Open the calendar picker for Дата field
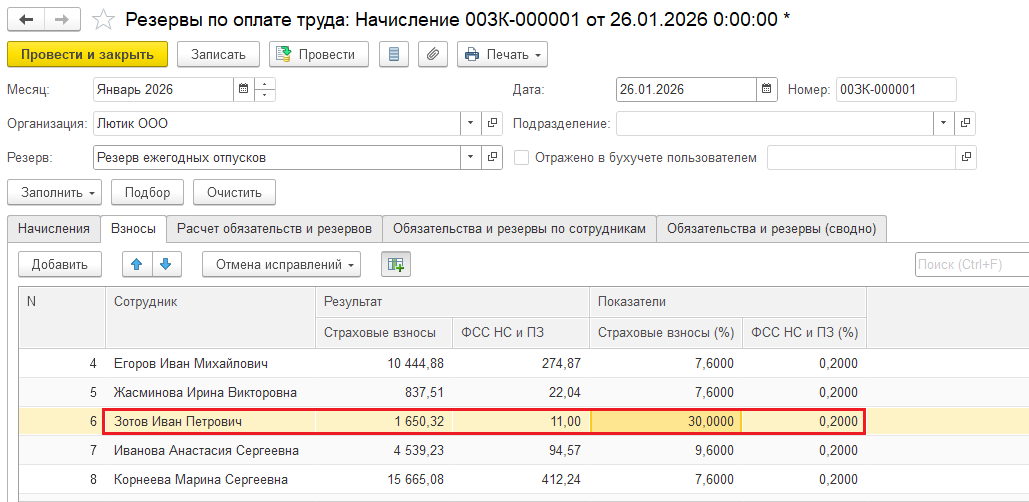The height and width of the screenshot is (502, 1029). pyautogui.click(x=766, y=89)
